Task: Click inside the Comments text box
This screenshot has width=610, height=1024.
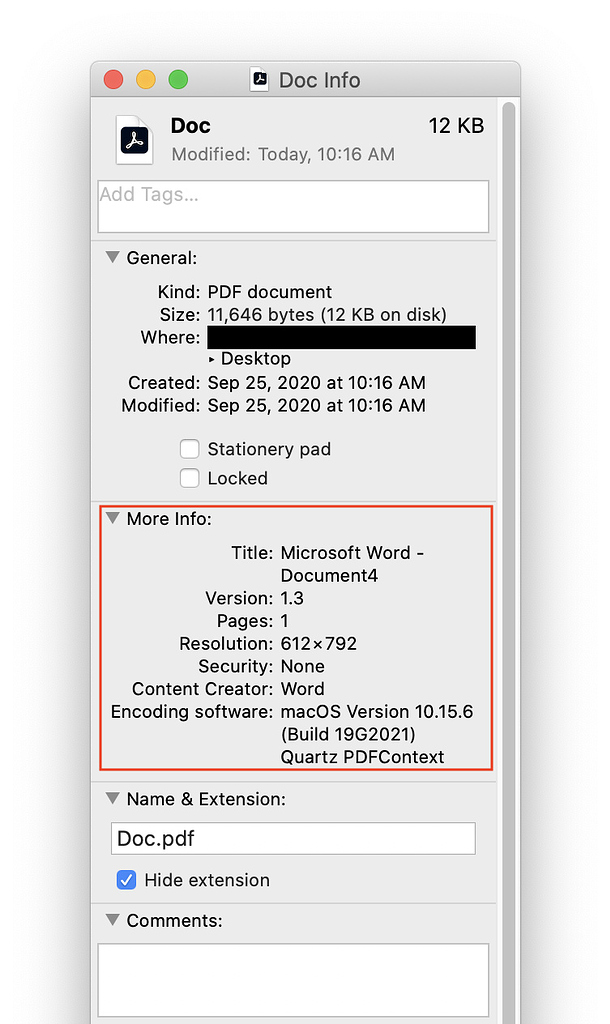Action: point(293,980)
